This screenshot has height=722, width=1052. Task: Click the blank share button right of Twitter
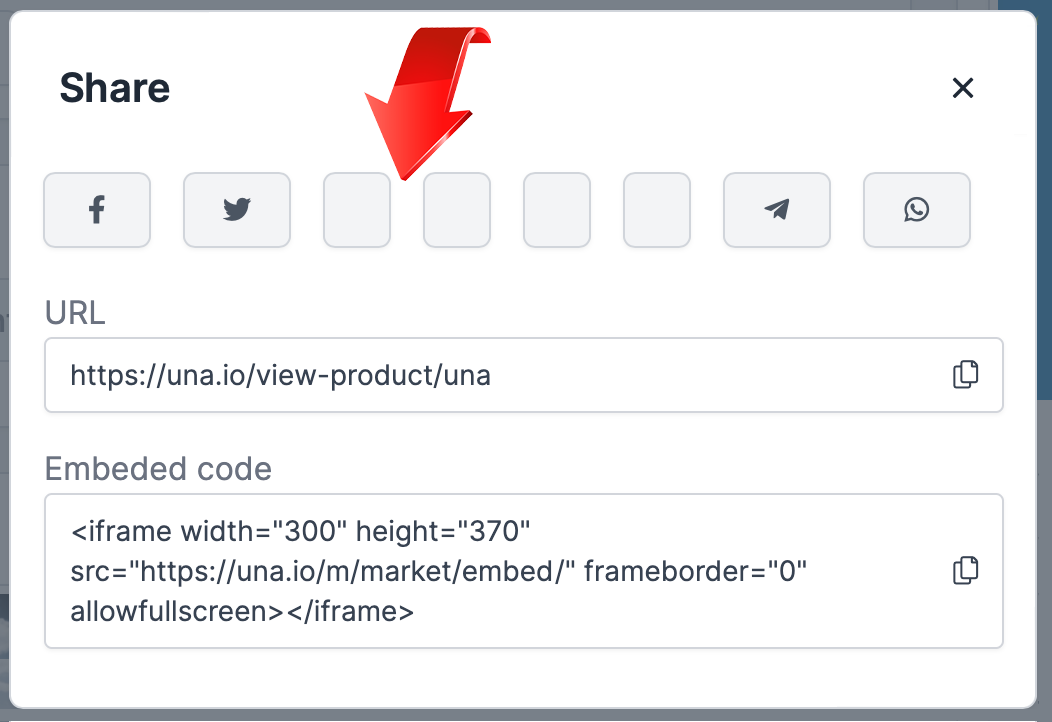coord(357,210)
